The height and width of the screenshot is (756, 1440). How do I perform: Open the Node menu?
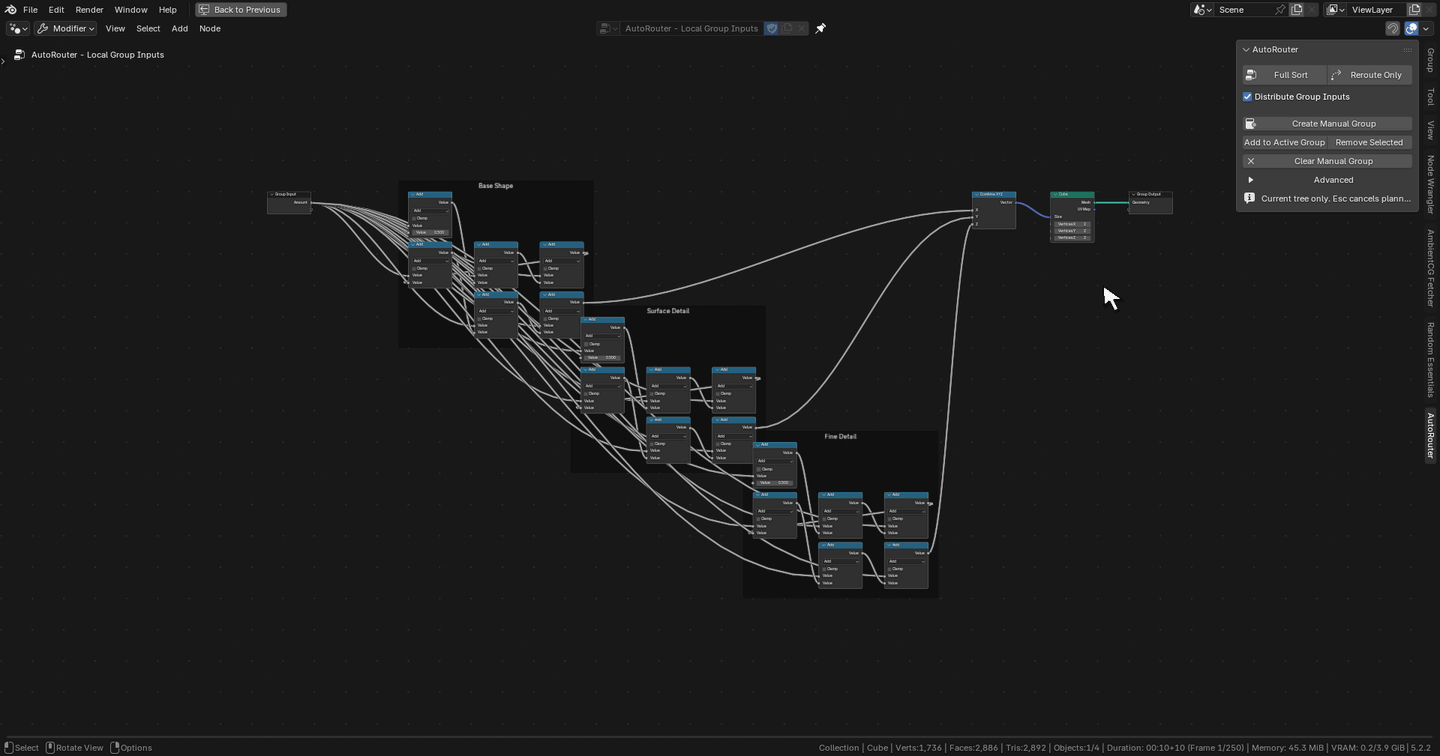pyautogui.click(x=210, y=28)
